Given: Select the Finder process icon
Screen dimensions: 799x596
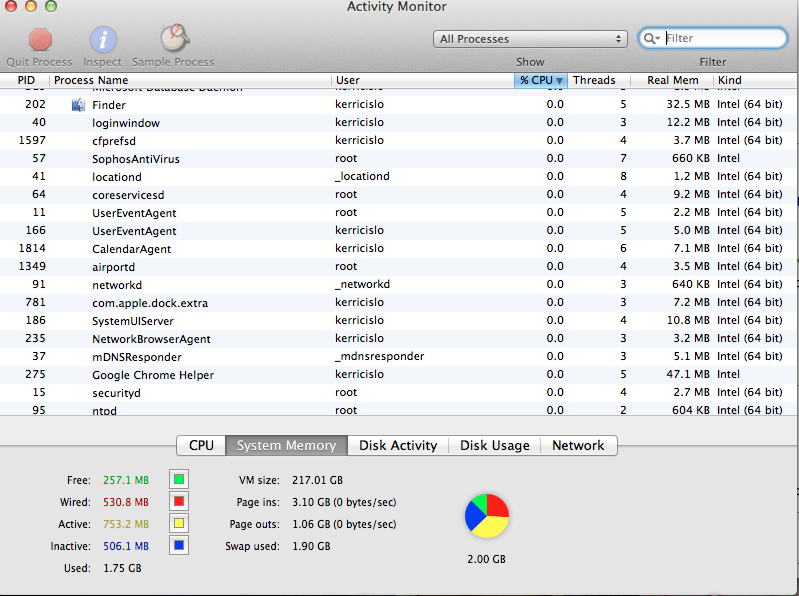Looking at the screenshot, I should [x=78, y=105].
